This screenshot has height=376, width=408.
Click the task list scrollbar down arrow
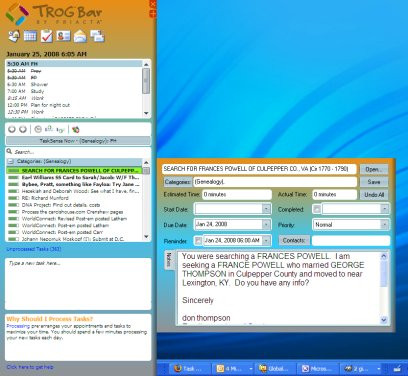[146, 237]
